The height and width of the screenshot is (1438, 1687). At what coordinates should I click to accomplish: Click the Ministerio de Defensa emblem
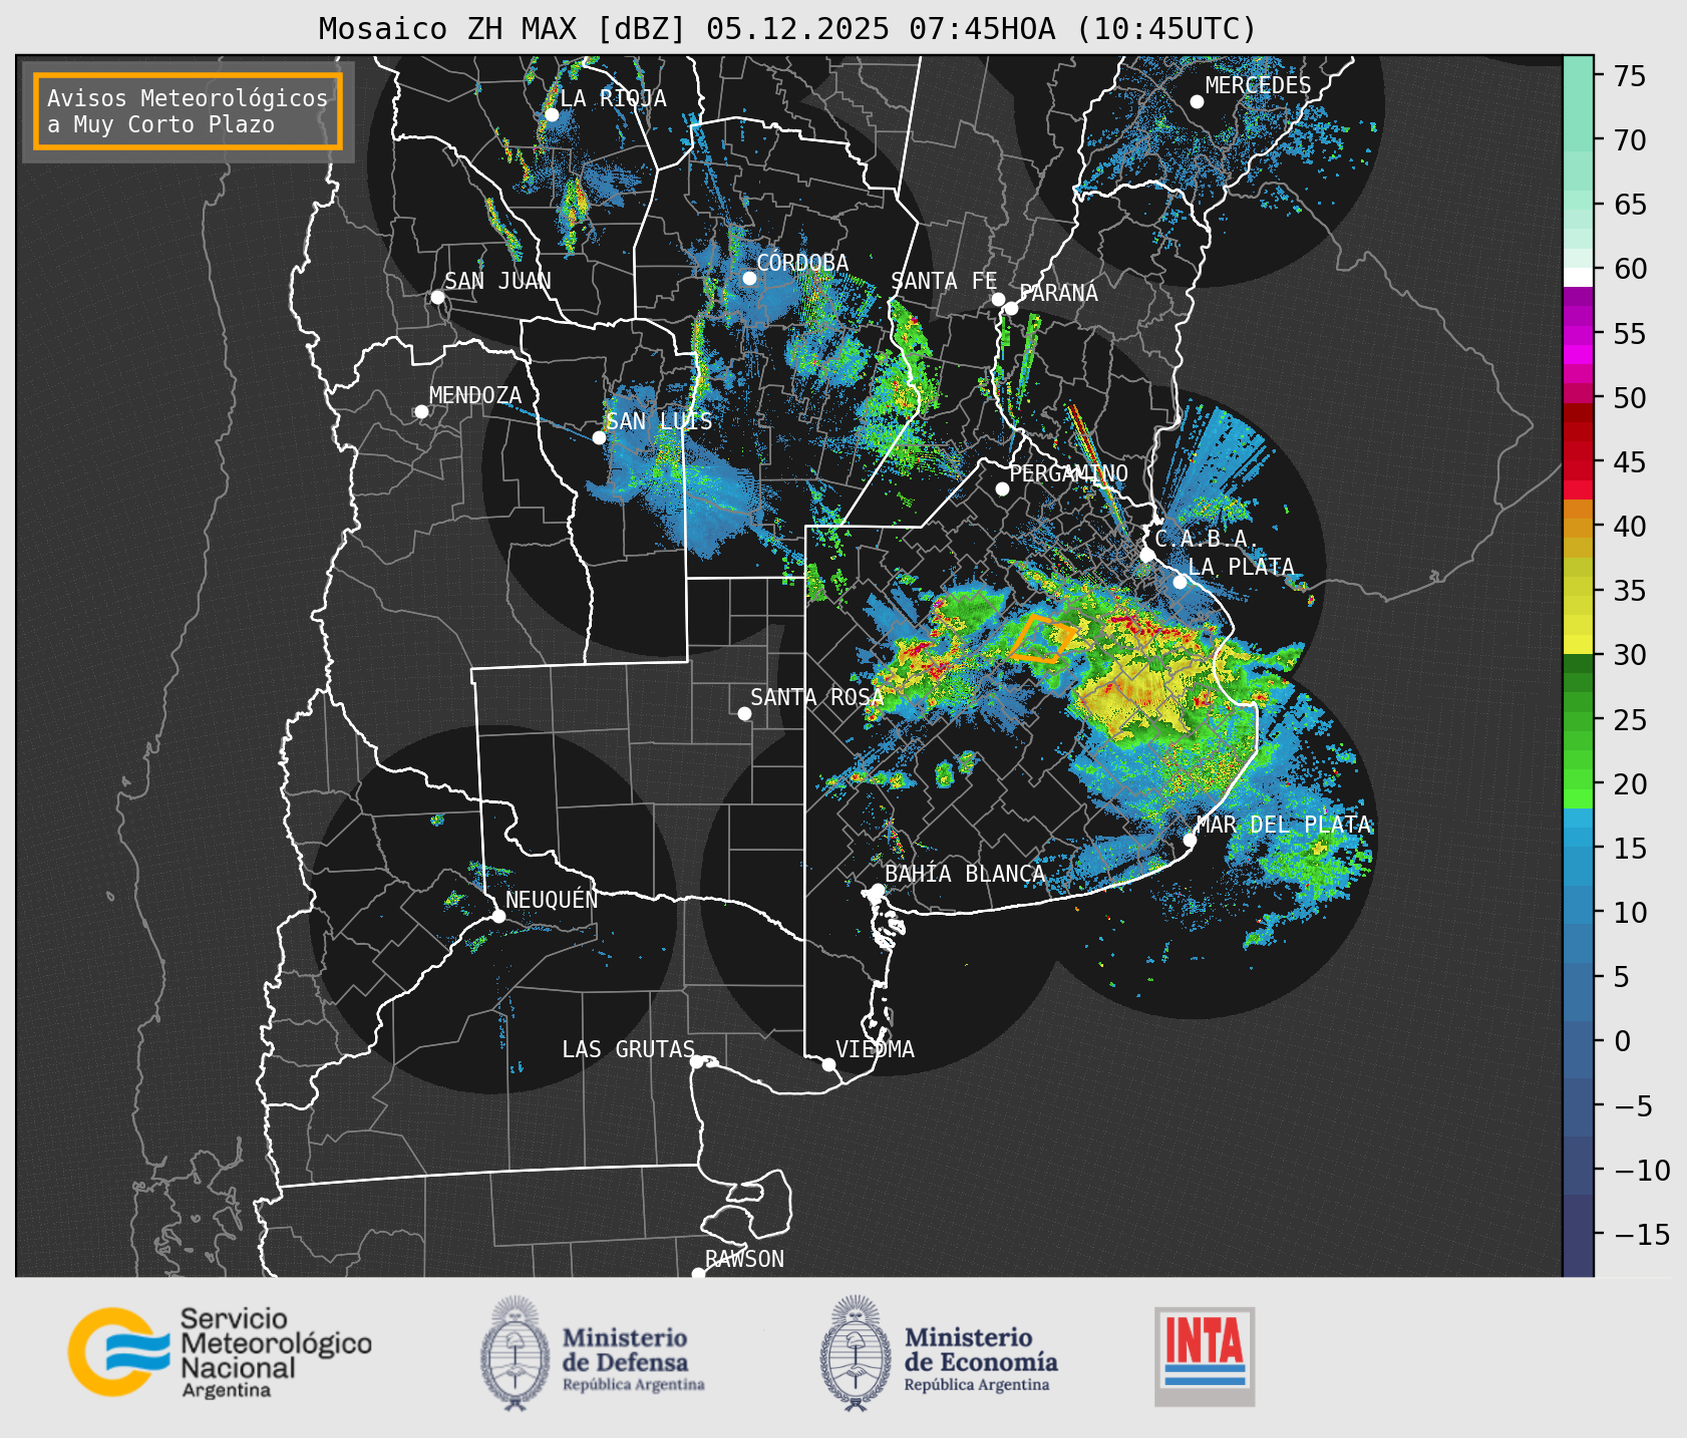[x=514, y=1353]
